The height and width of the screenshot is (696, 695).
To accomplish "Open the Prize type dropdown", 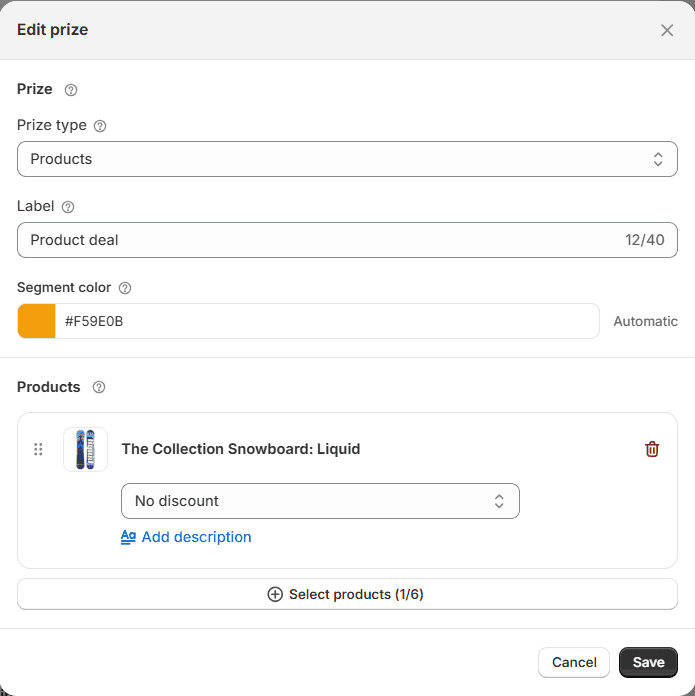I will (x=347, y=159).
